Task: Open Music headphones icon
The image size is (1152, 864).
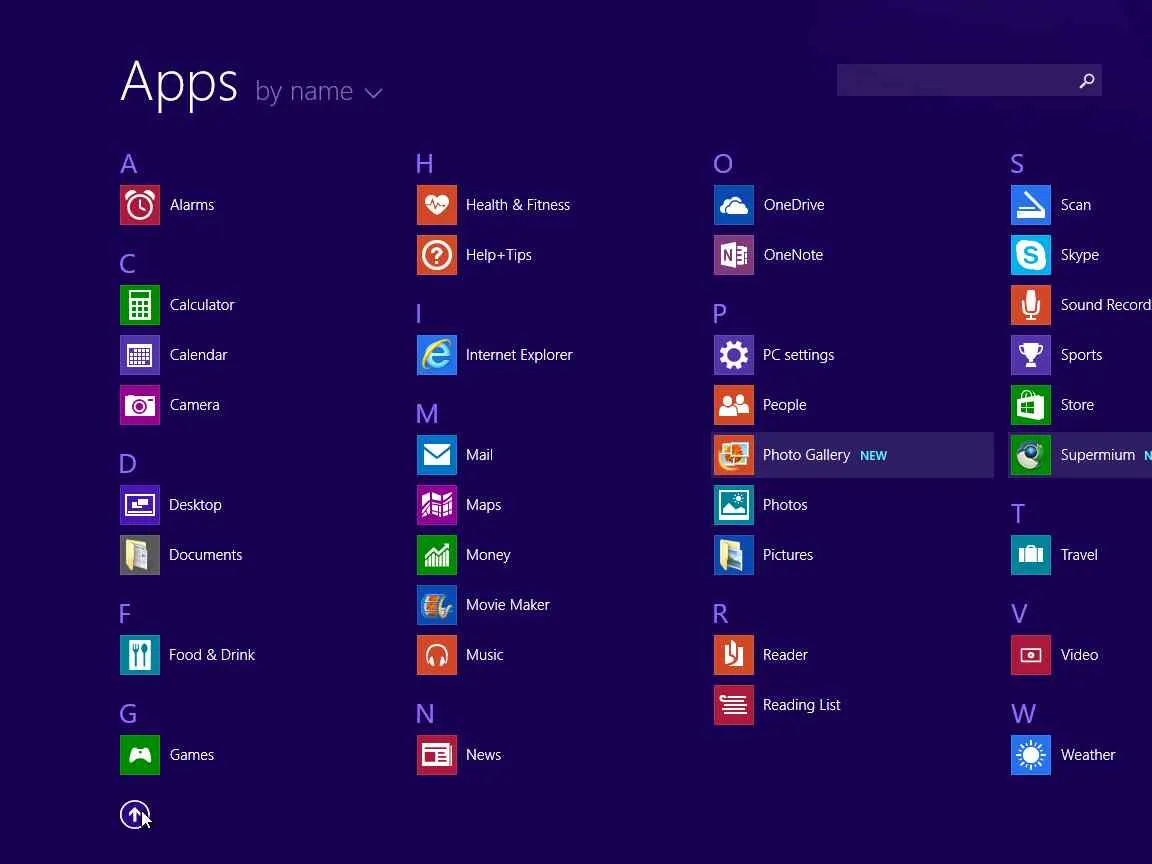Action: [436, 655]
